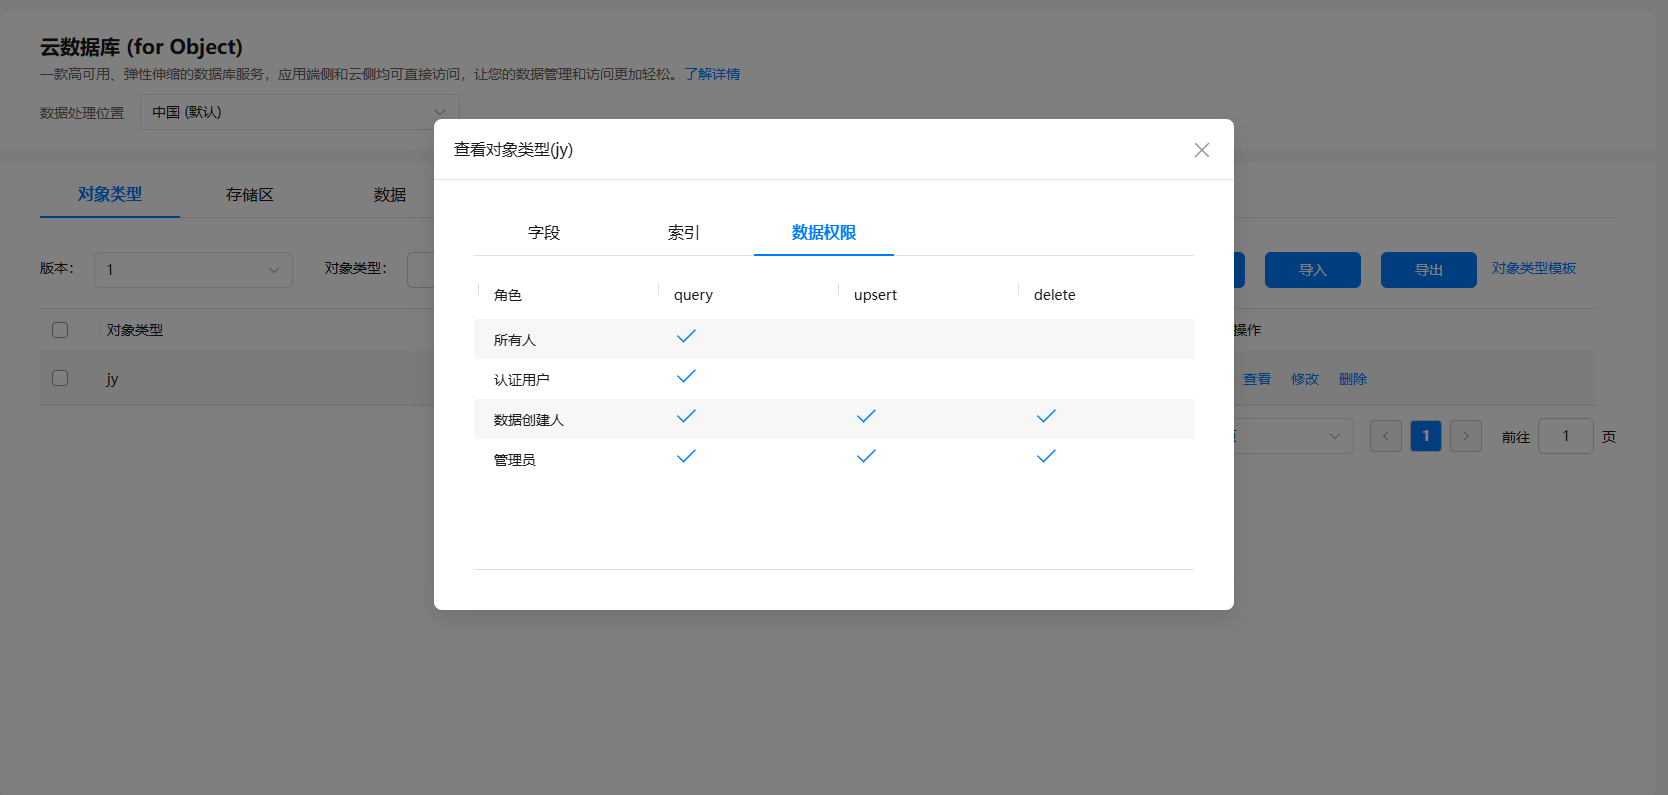Viewport: 1668px width, 795px height.
Task: Open the 了解详情 link
Action: [x=712, y=74]
